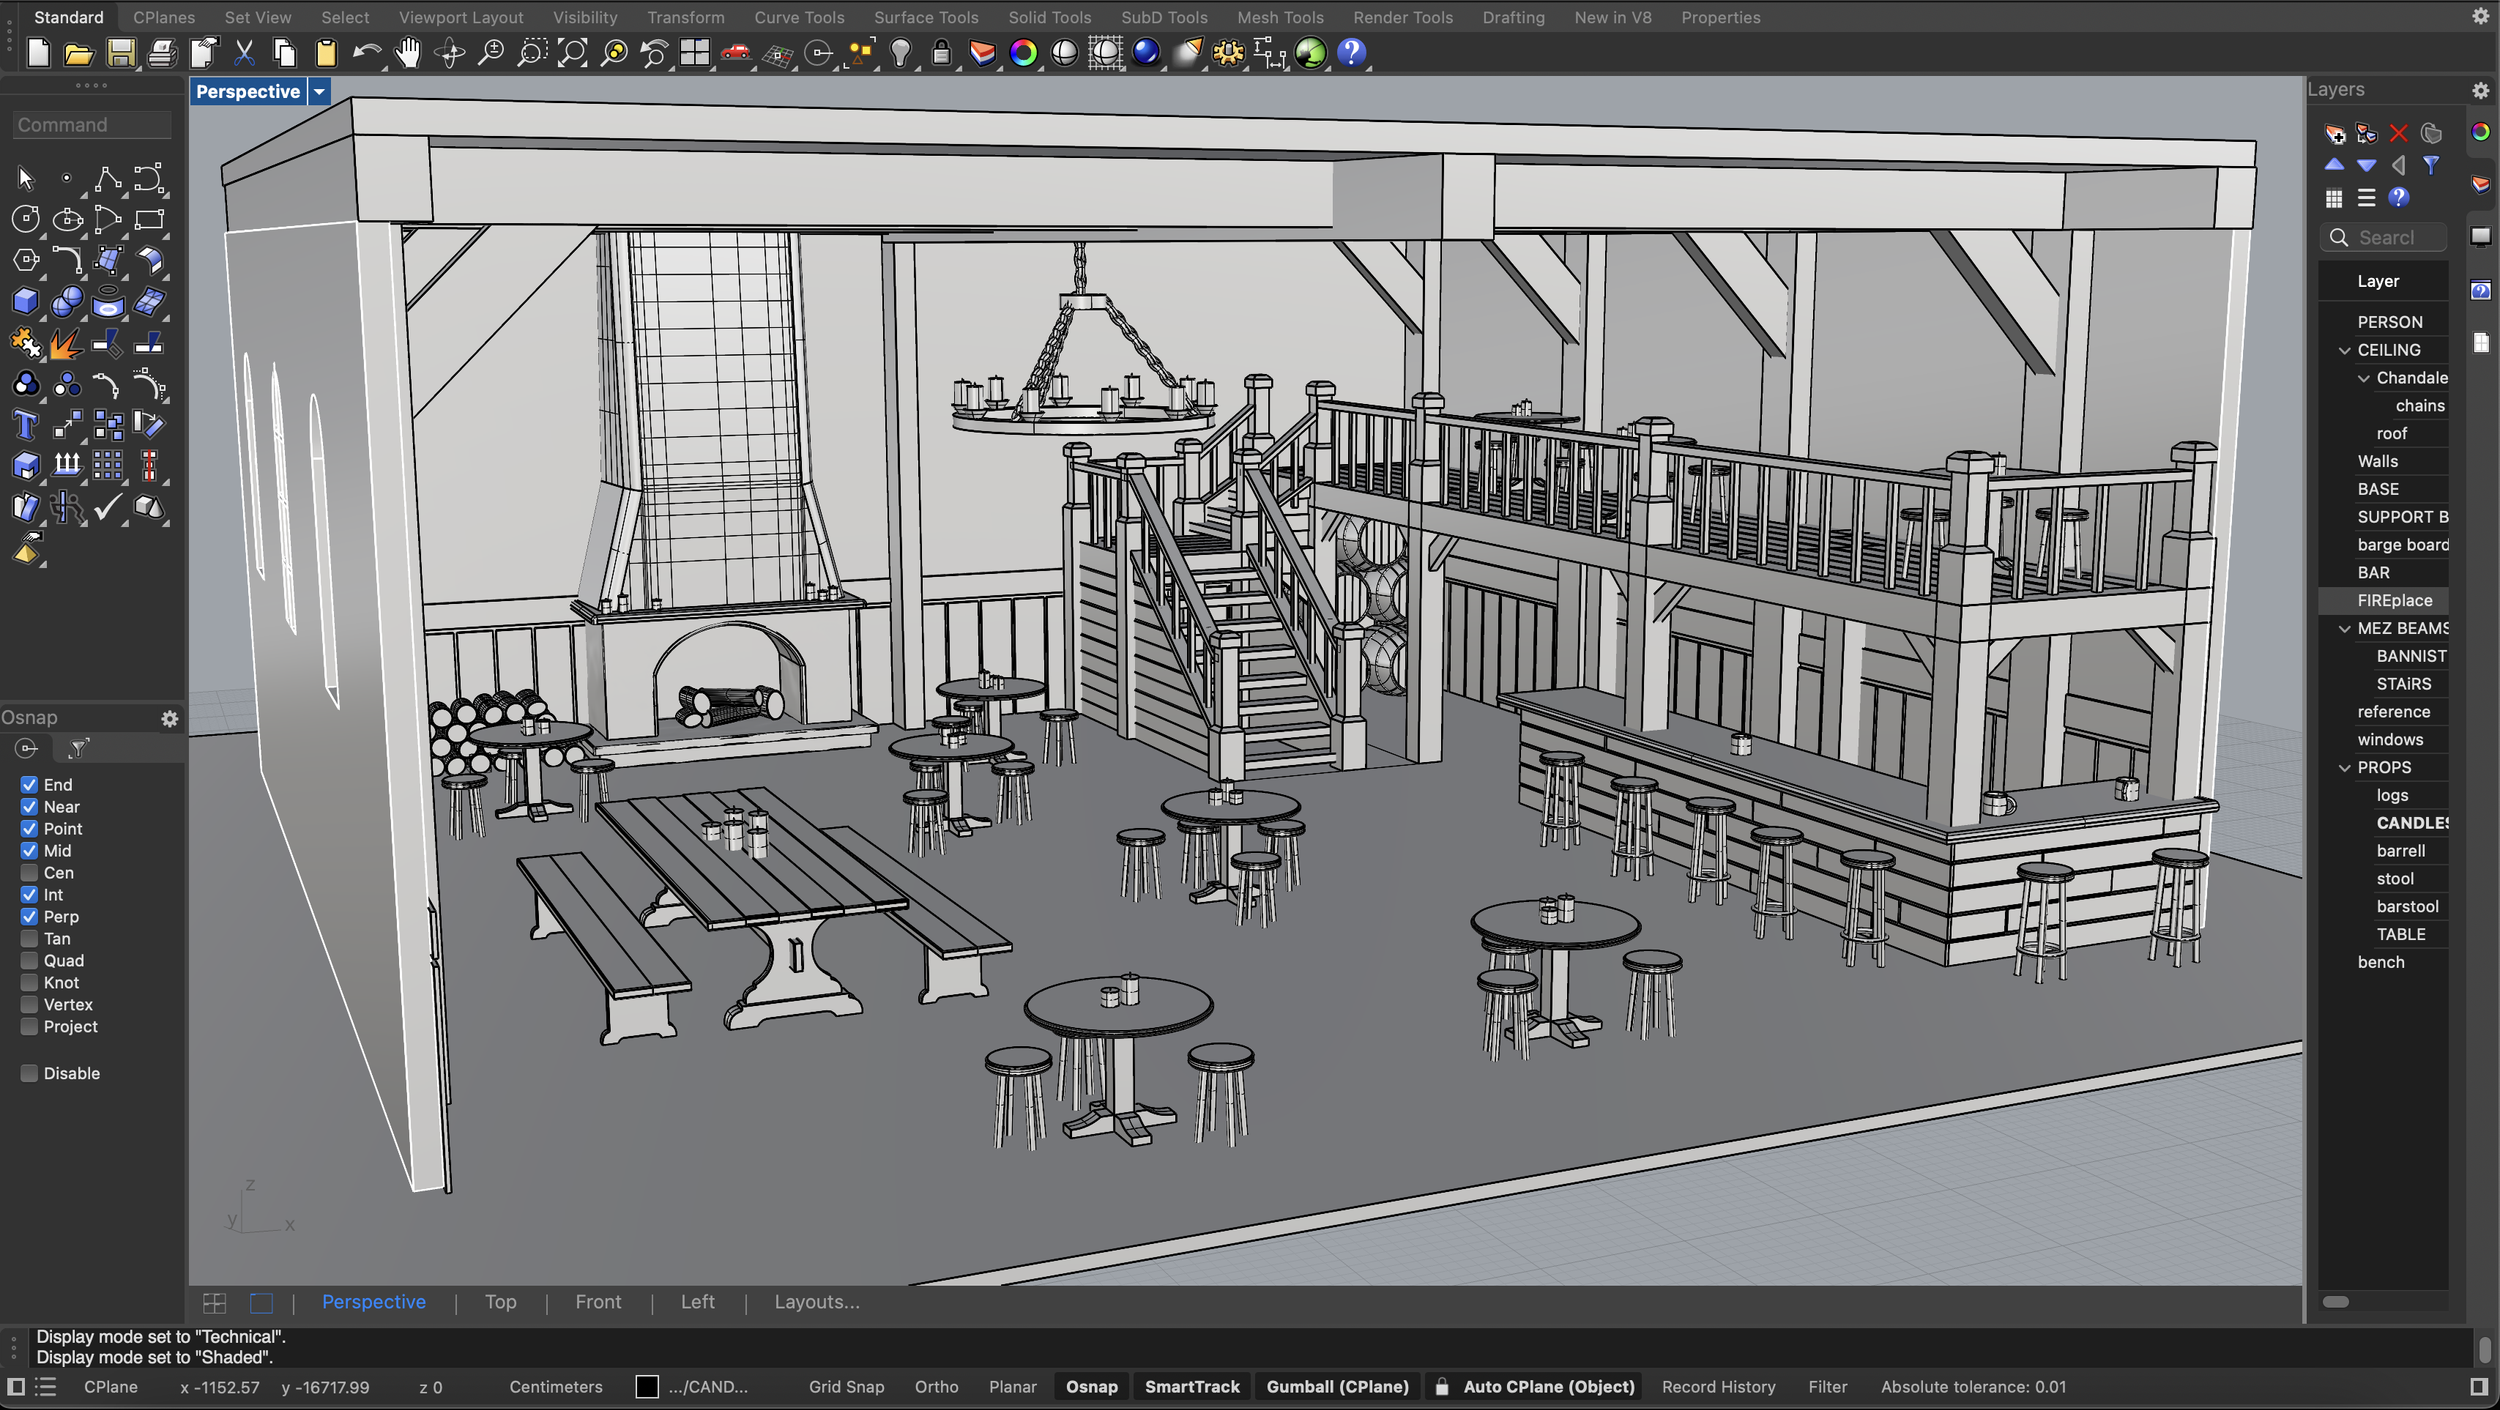Open the Perspective viewport dropdown arrow
The image size is (2500, 1410).
(x=319, y=92)
